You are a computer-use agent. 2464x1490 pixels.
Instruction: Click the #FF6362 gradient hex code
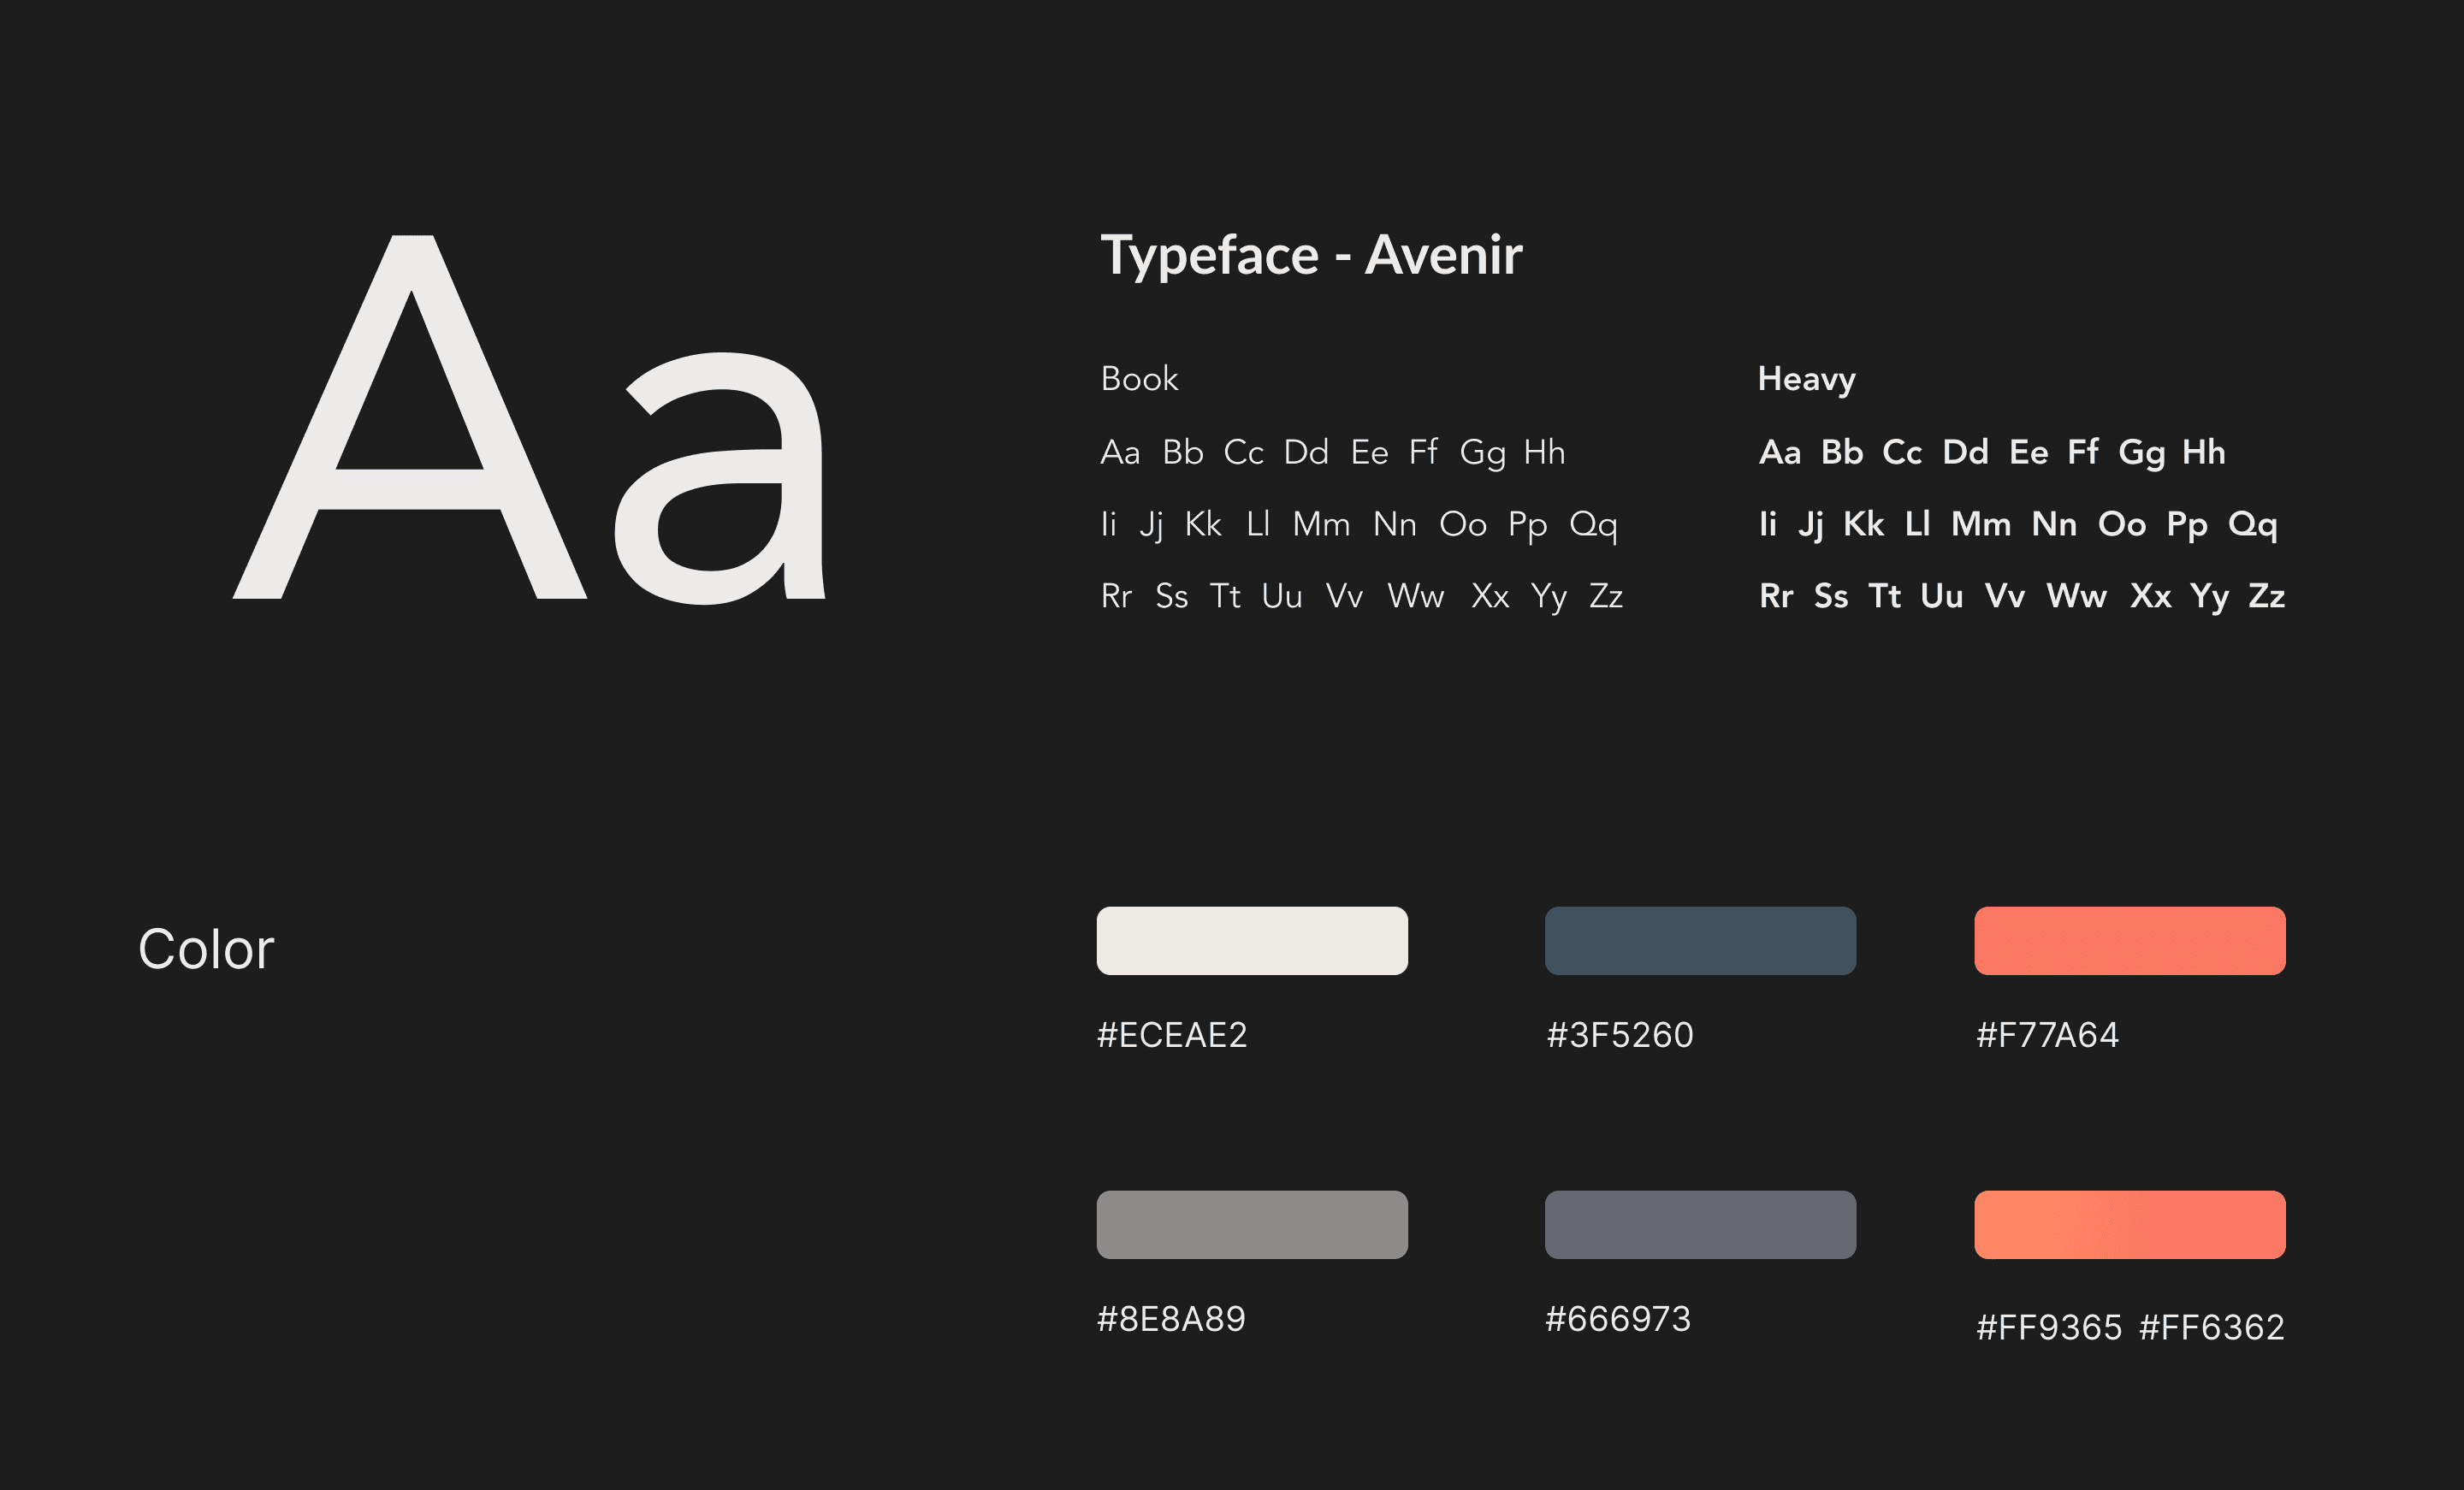2211,1327
